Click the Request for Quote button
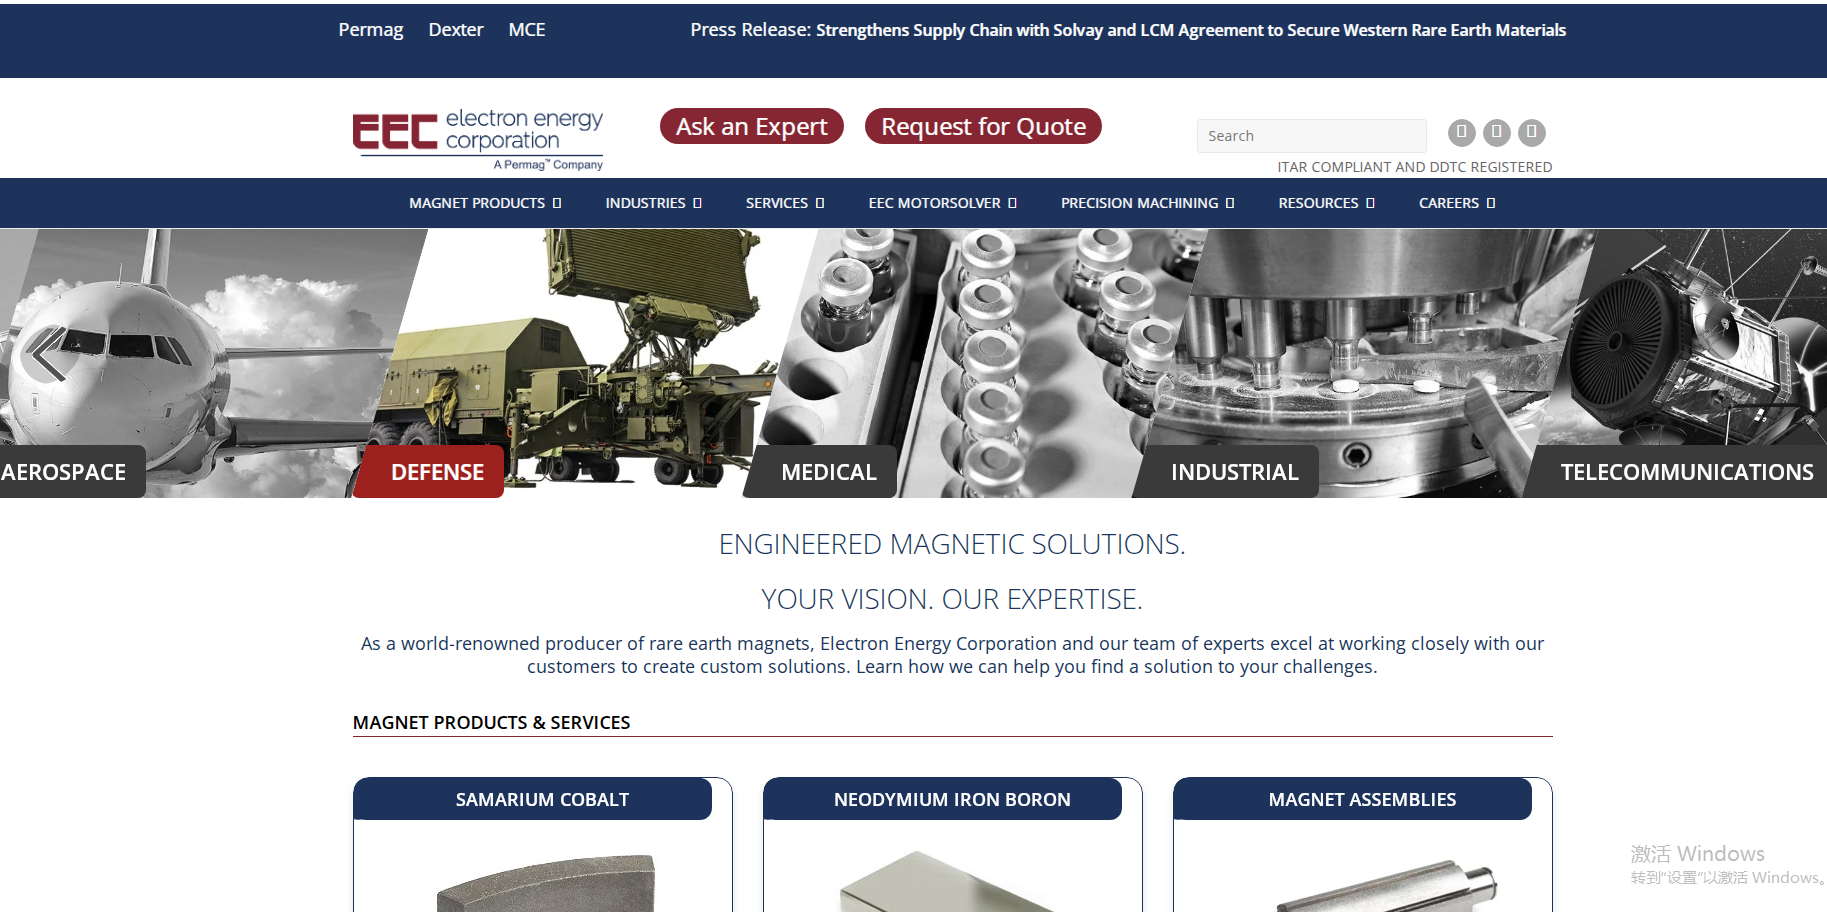Image resolution: width=1827 pixels, height=912 pixels. (x=983, y=126)
